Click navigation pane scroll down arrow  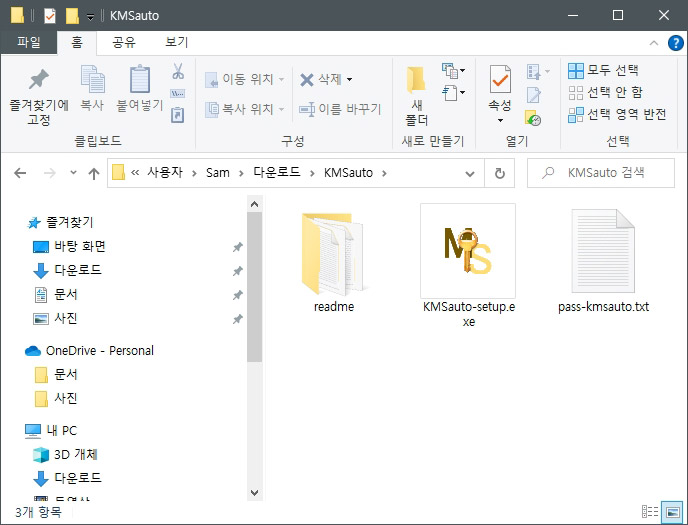[254, 493]
